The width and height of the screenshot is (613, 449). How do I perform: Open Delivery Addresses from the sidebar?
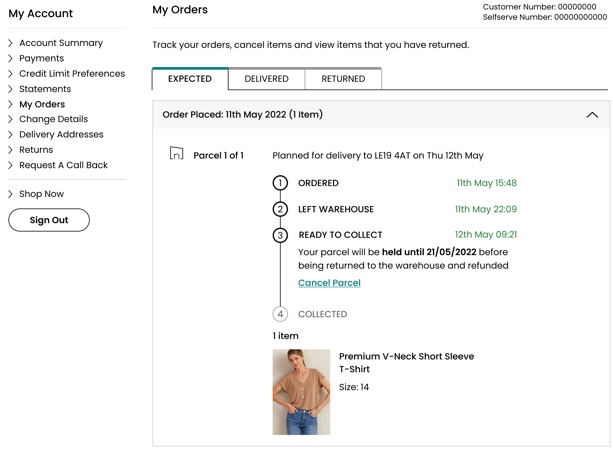tap(61, 134)
